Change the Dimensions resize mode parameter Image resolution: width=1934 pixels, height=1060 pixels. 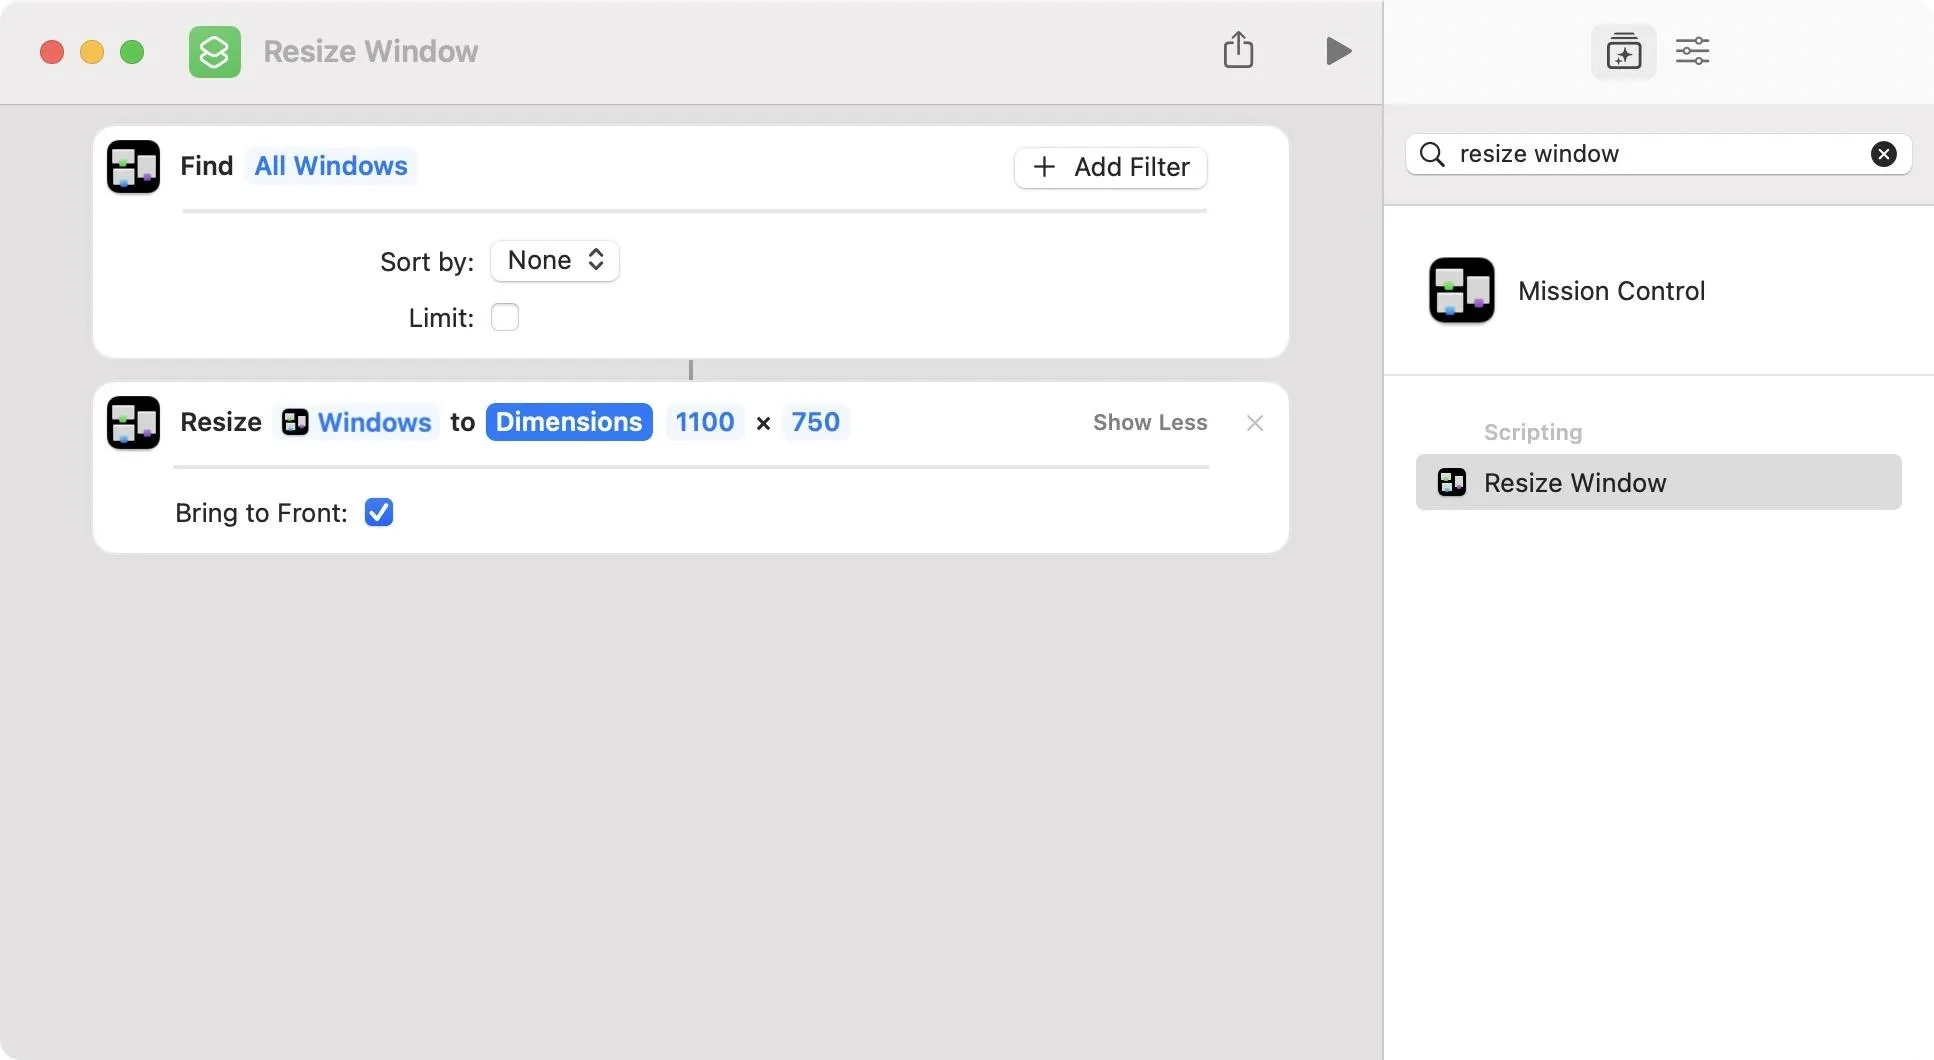[569, 422]
